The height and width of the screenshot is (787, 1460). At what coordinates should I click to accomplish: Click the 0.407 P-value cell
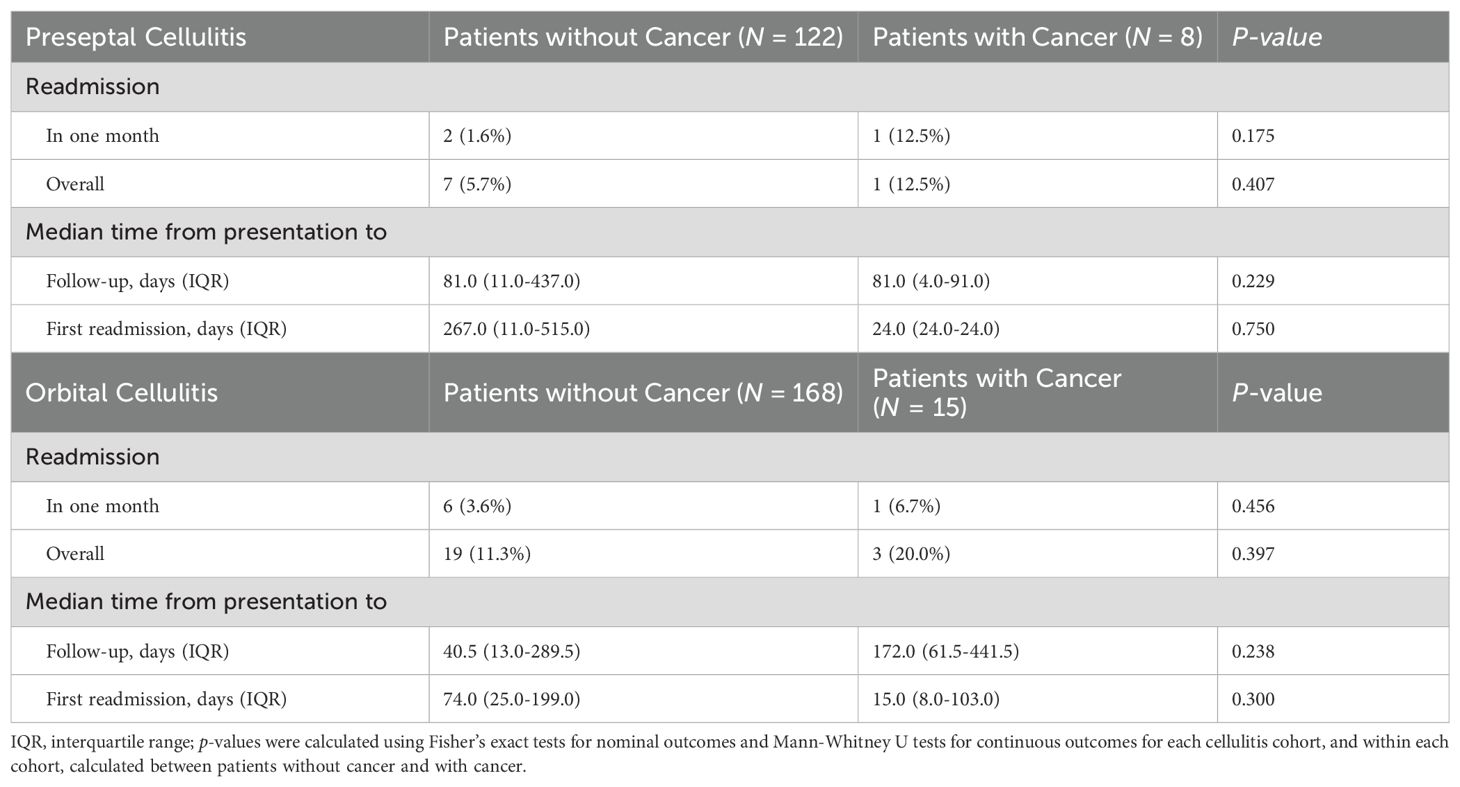[1253, 184]
